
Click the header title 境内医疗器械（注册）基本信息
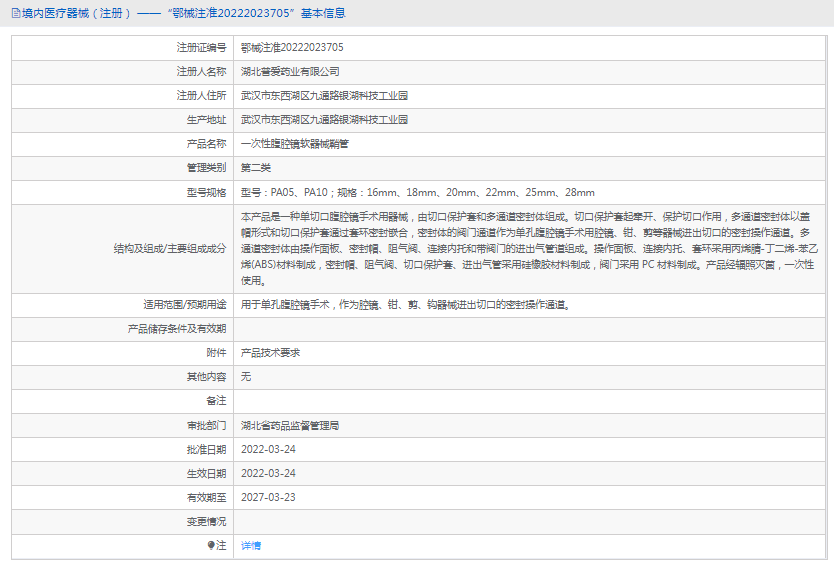[x=184, y=13]
